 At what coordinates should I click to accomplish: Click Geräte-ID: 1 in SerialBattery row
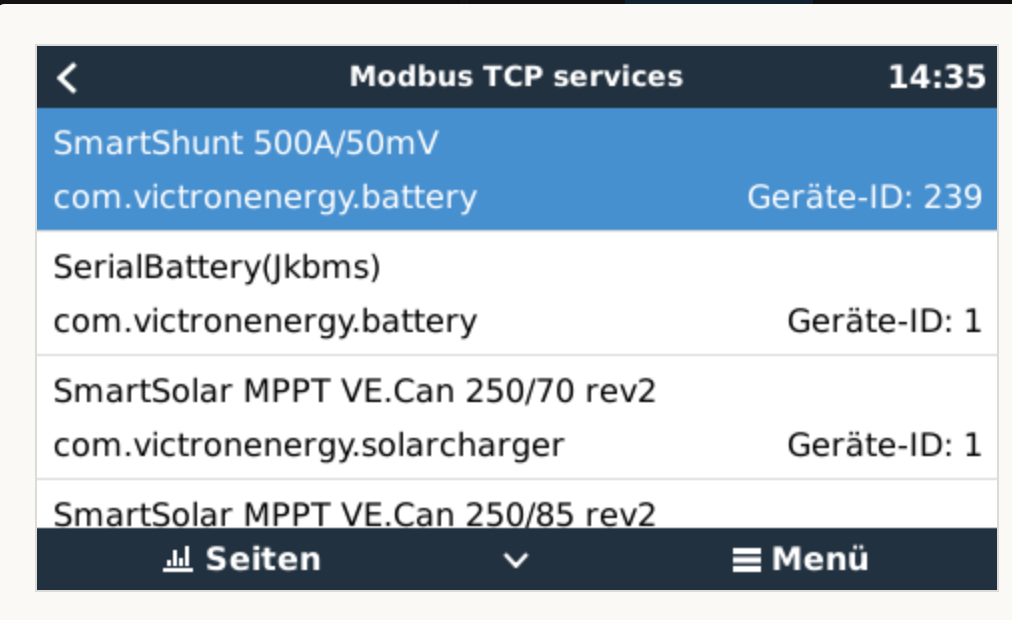point(884,321)
